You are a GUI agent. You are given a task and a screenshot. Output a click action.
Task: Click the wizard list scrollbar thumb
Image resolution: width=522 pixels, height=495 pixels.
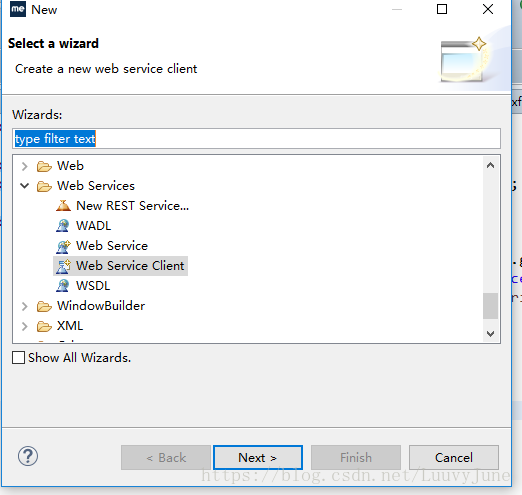(490, 306)
